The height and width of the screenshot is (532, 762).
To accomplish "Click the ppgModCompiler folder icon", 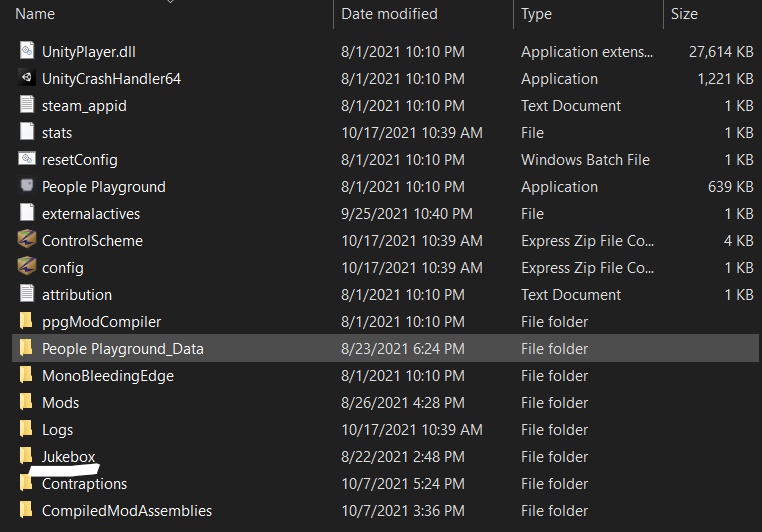I will pos(27,321).
